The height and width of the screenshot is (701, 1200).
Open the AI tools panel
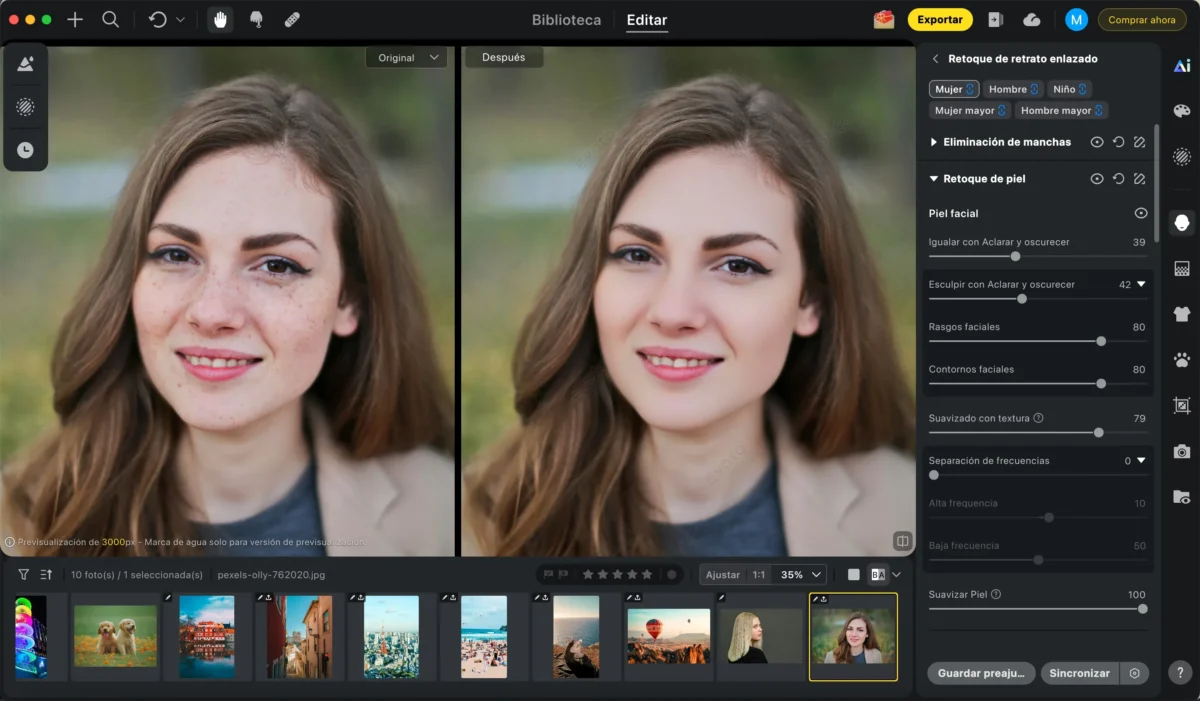pyautogui.click(x=1182, y=66)
